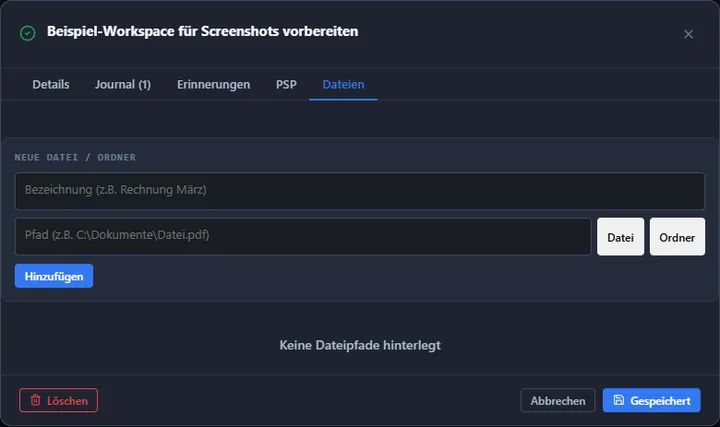
Task: Click the green completed-status check icon
Action: [x=28, y=33]
